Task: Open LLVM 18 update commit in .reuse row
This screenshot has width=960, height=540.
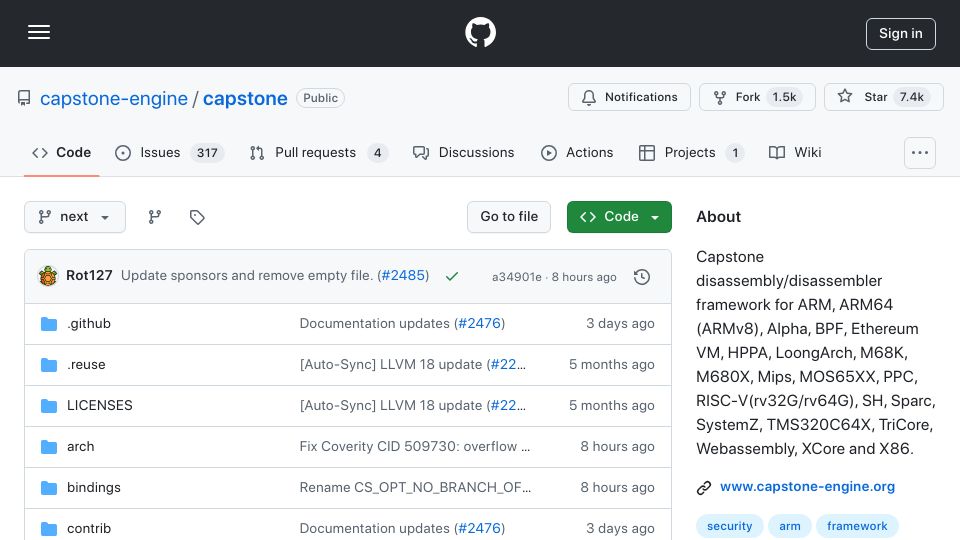Action: [391, 364]
